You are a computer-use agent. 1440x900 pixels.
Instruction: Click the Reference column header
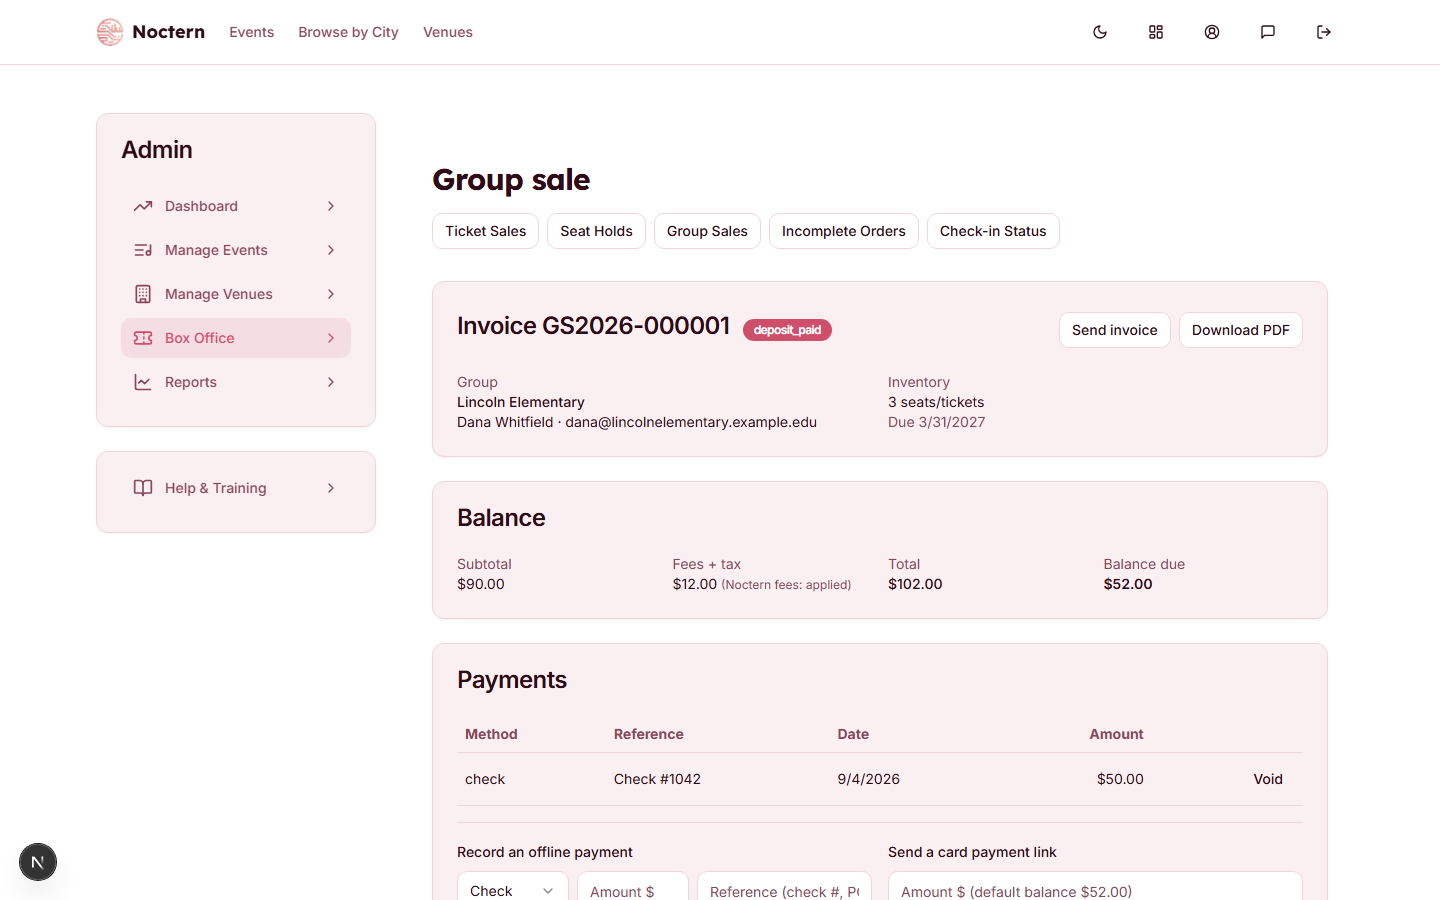(x=649, y=734)
